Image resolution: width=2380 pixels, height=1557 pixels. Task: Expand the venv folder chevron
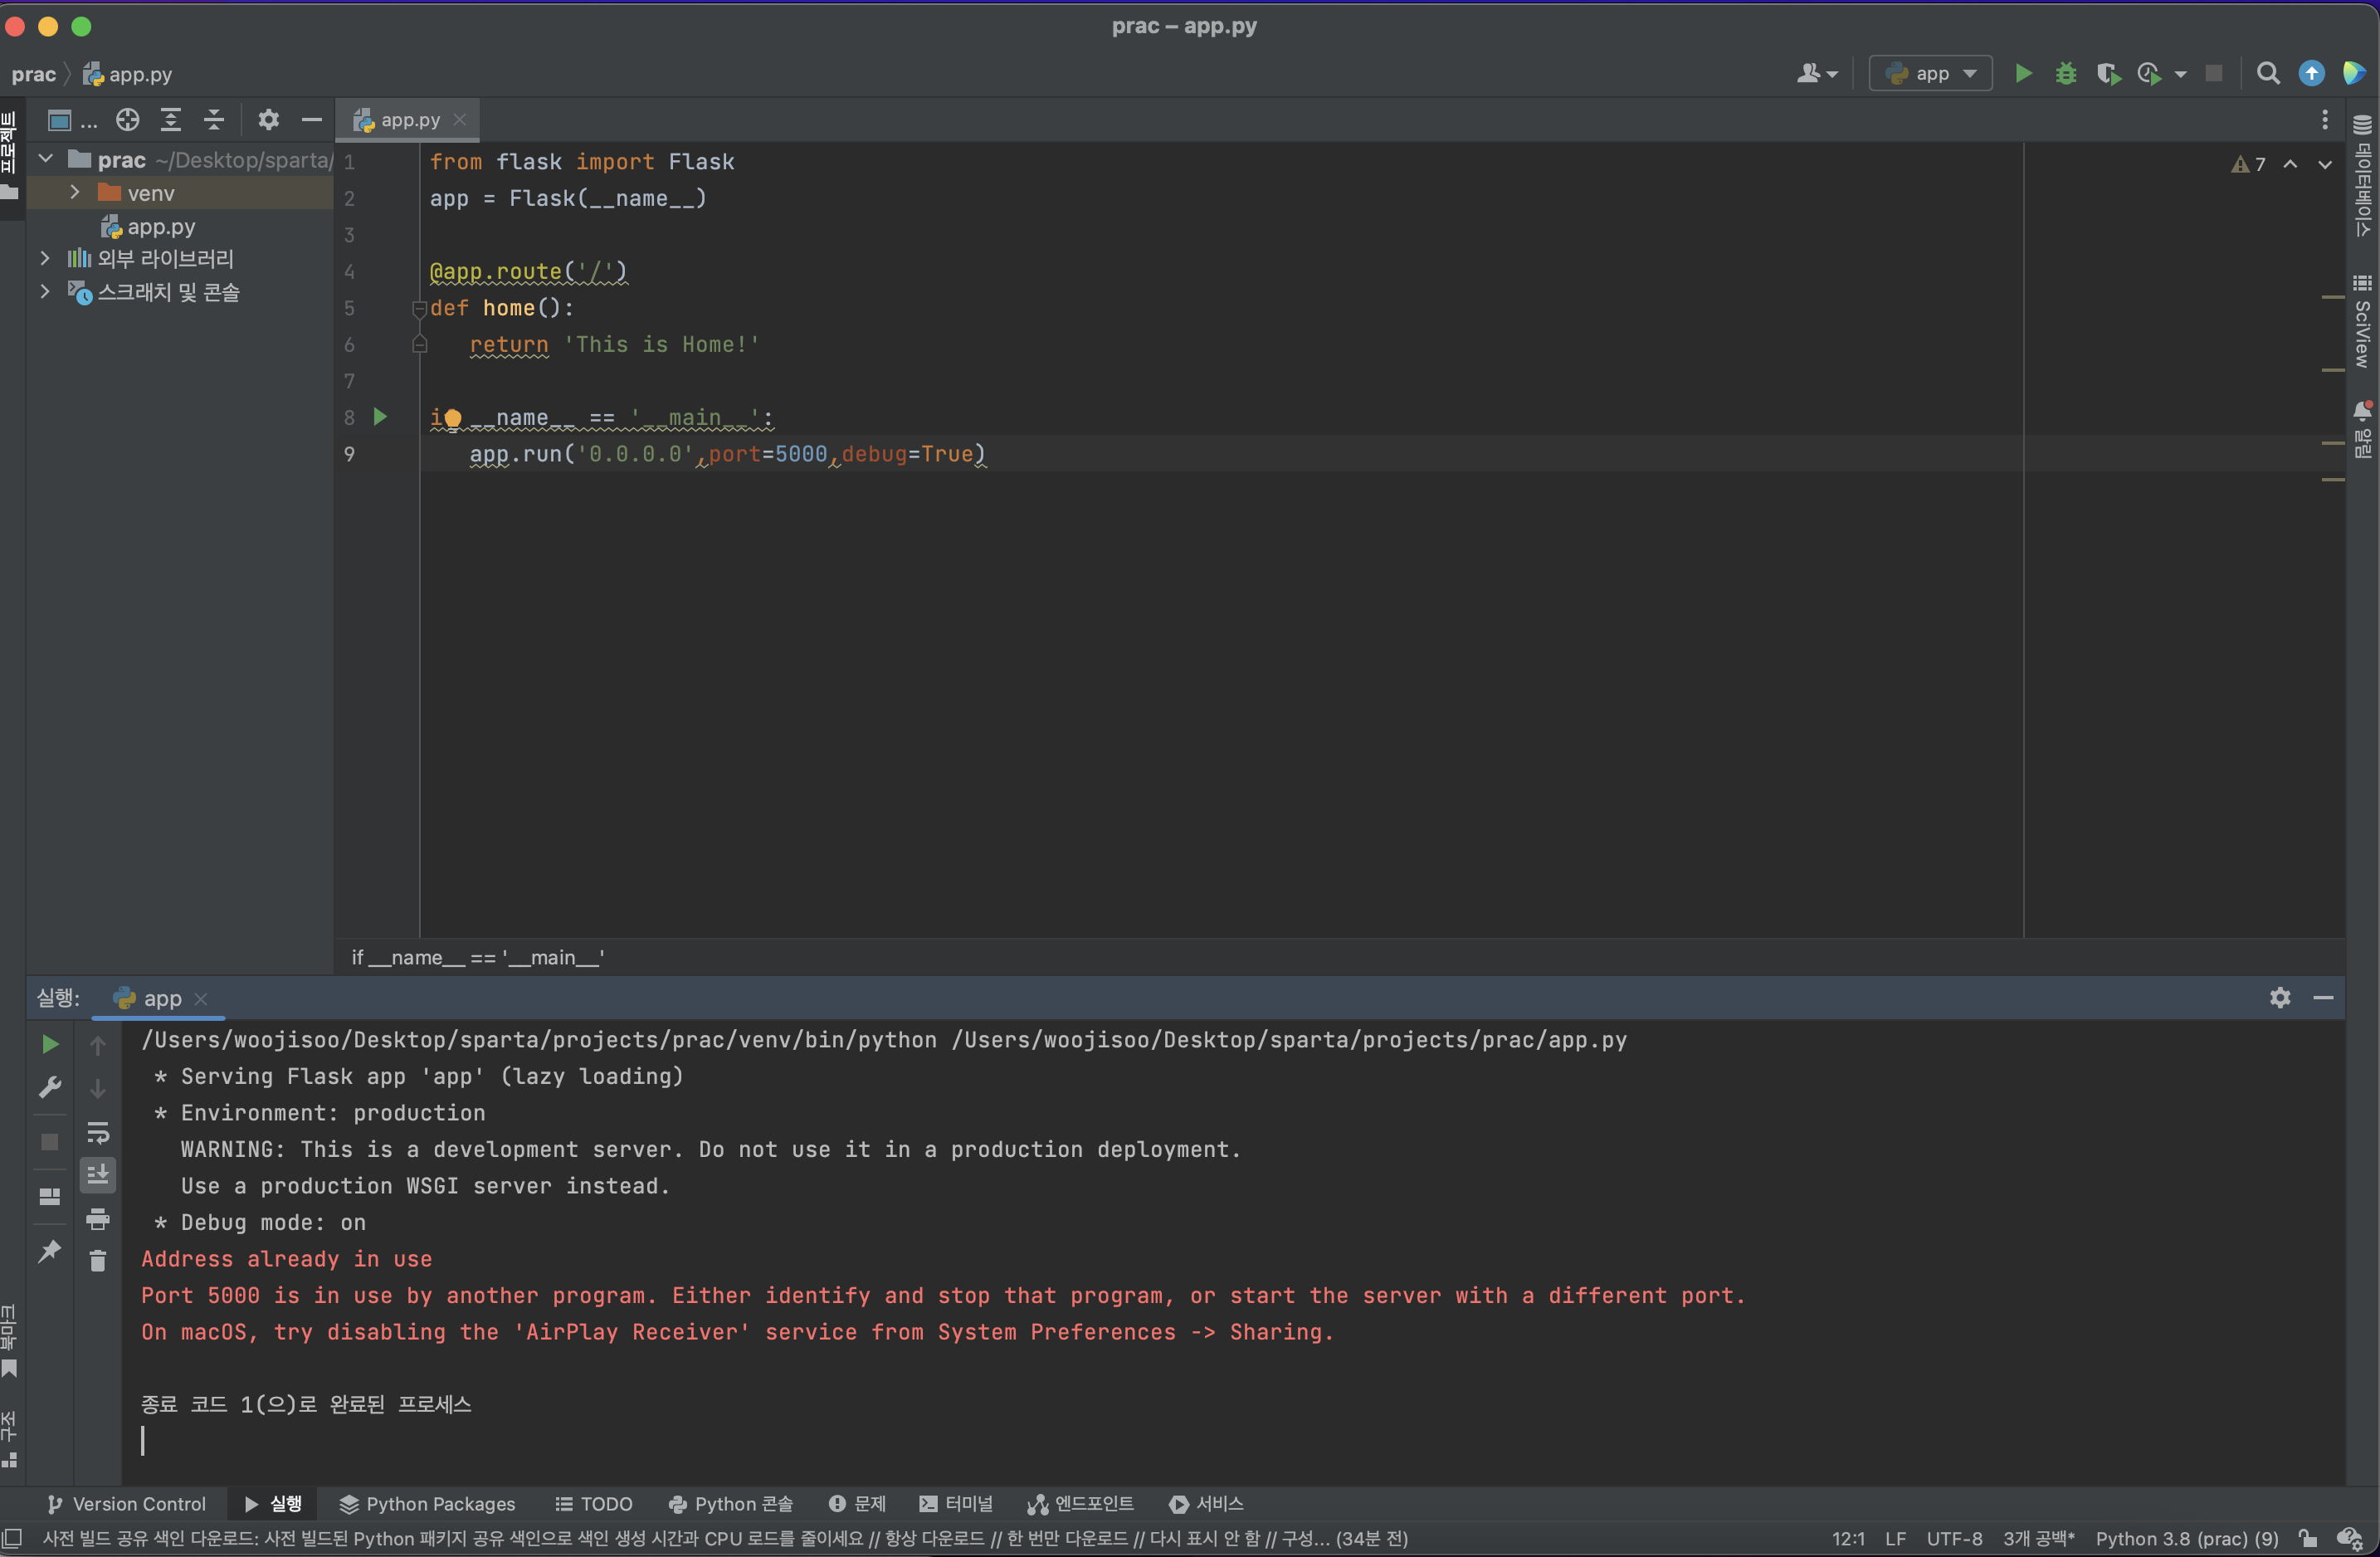[75, 192]
